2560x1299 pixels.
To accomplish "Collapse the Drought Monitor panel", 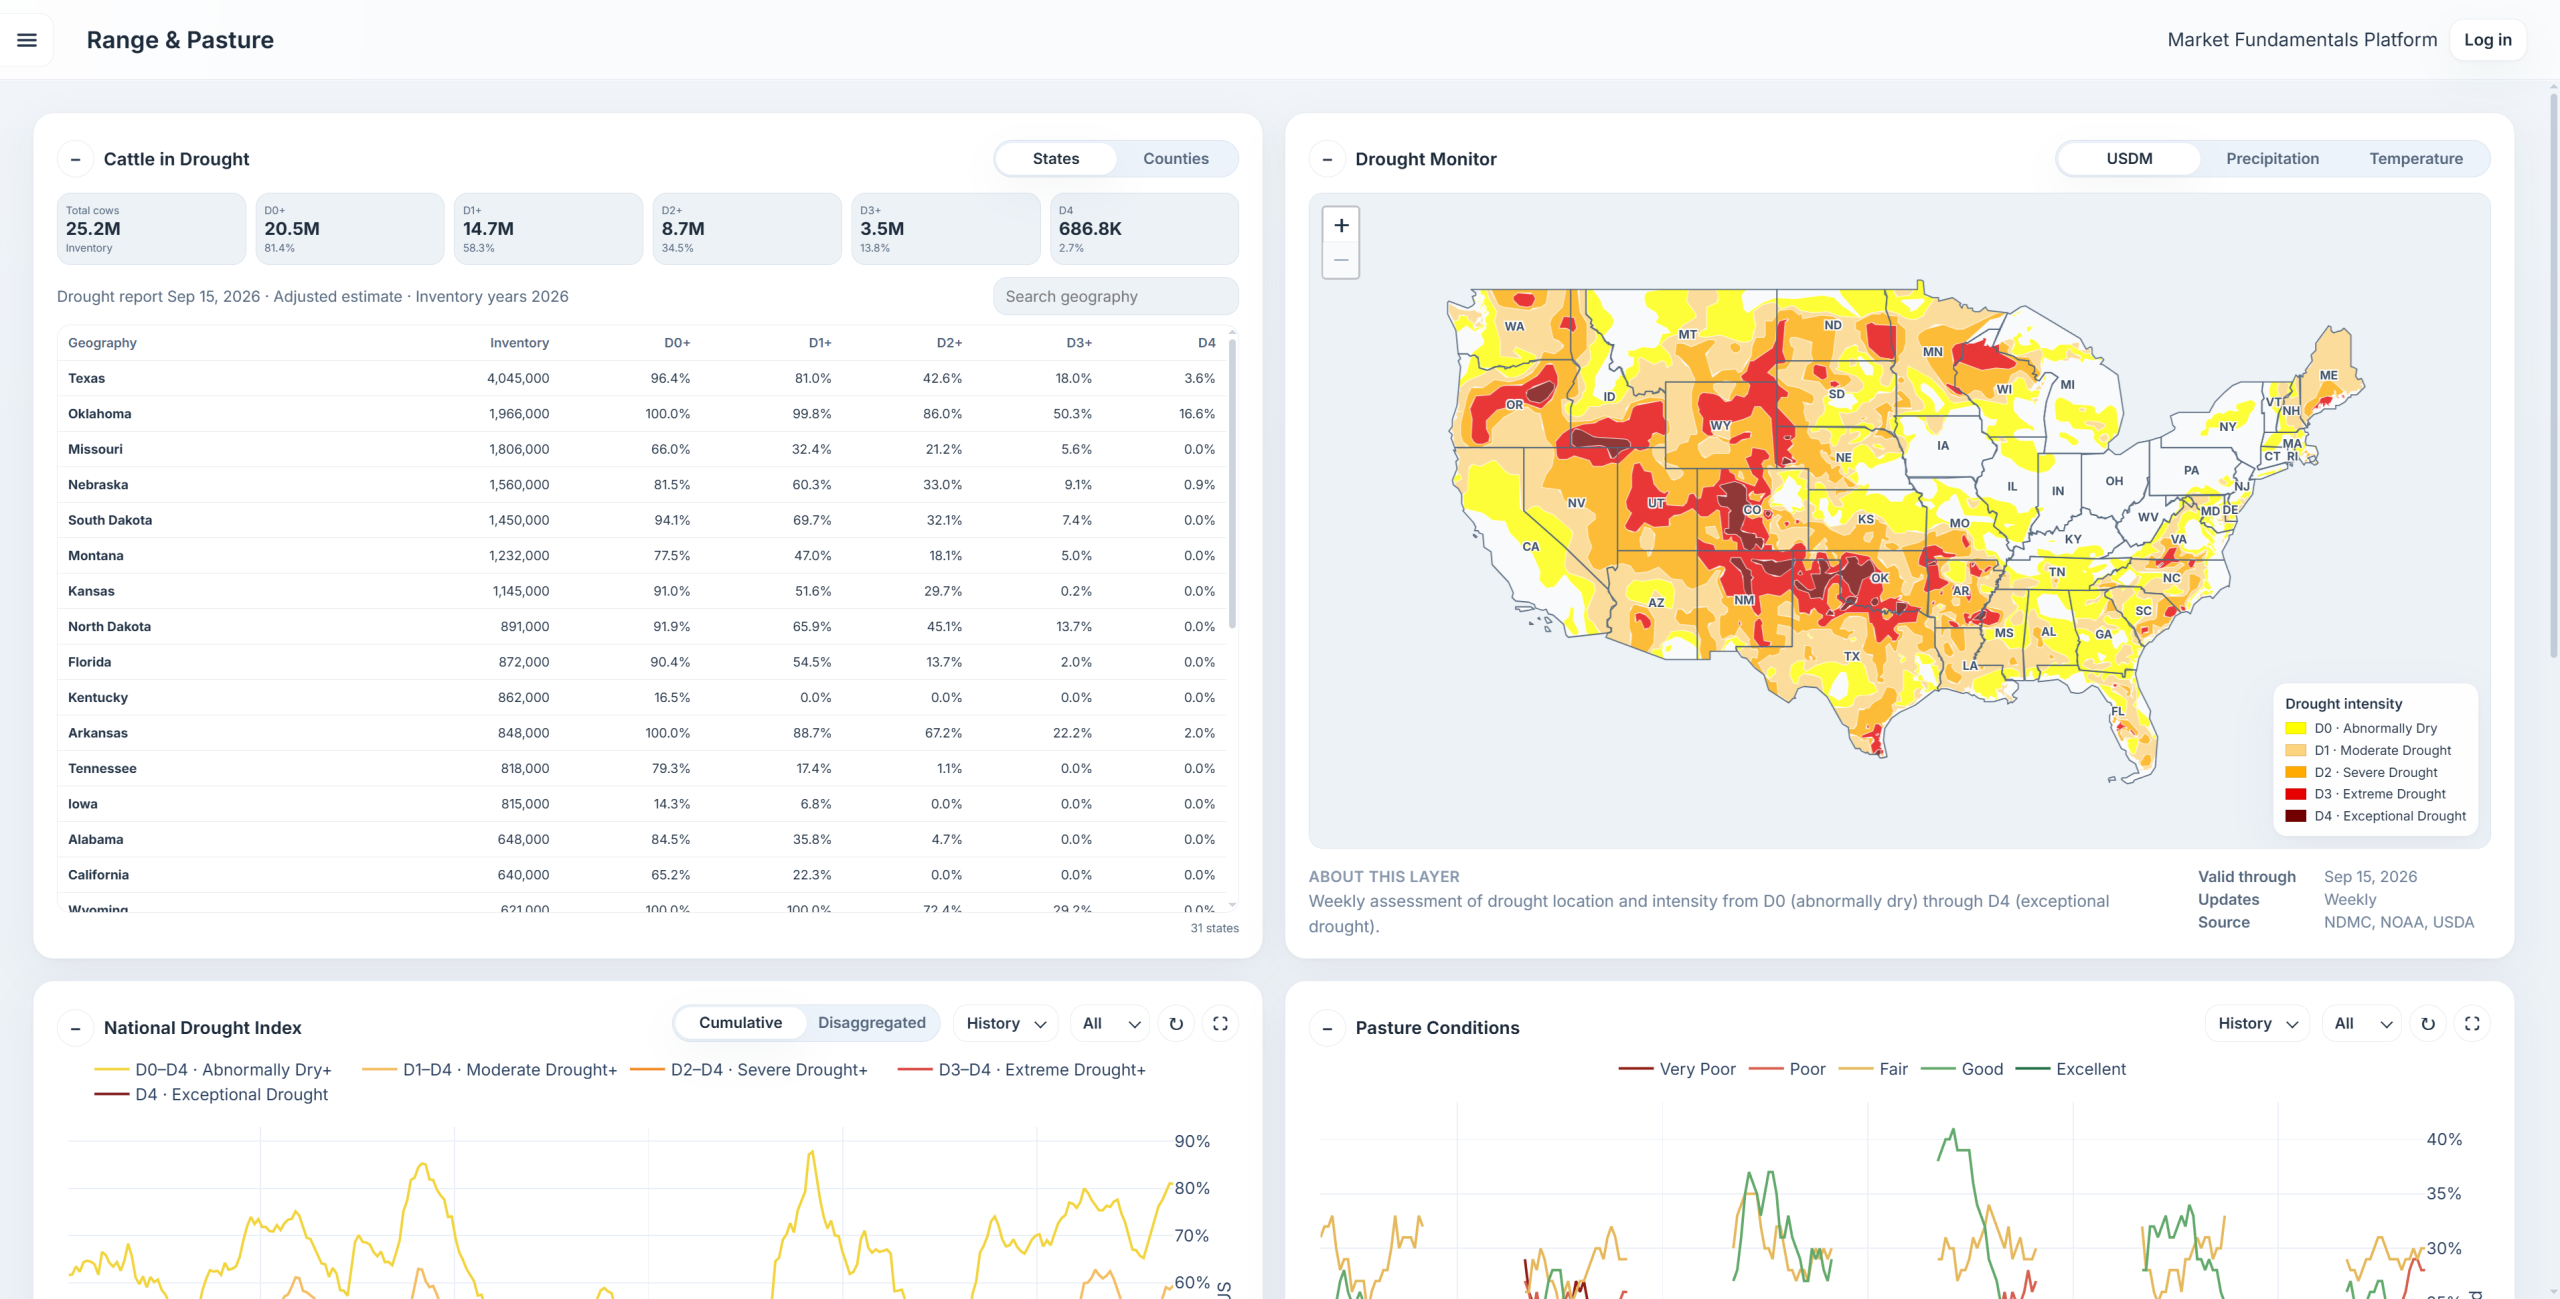I will (1327, 160).
